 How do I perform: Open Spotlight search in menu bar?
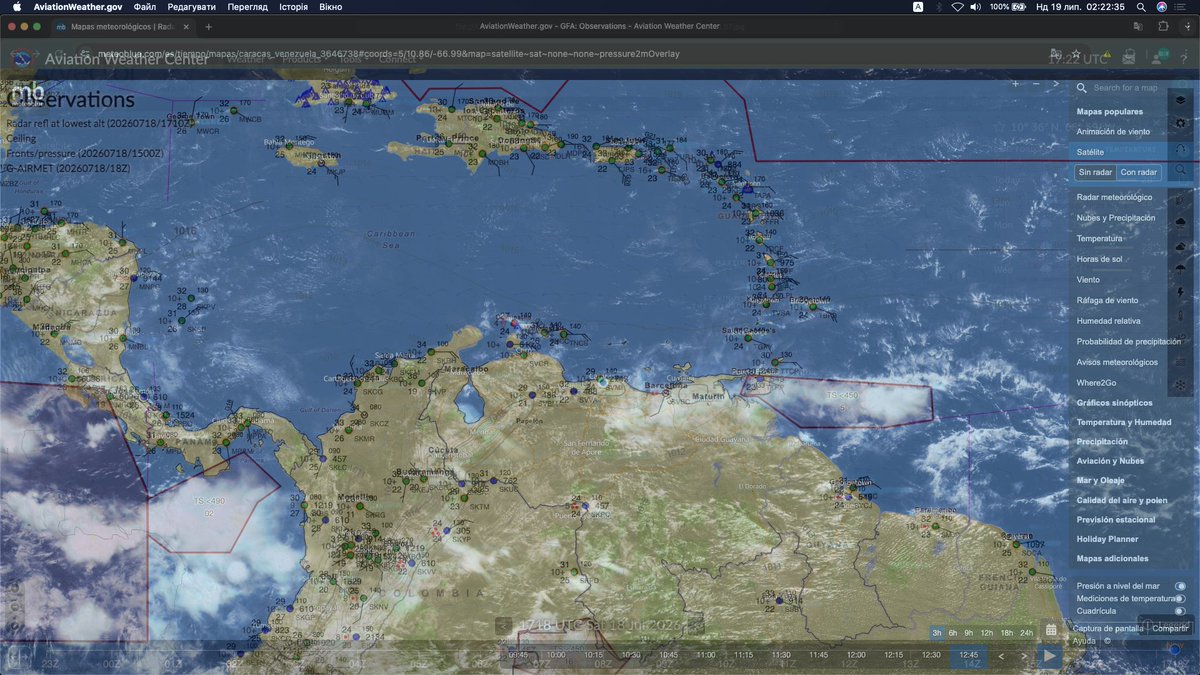(x=1141, y=7)
